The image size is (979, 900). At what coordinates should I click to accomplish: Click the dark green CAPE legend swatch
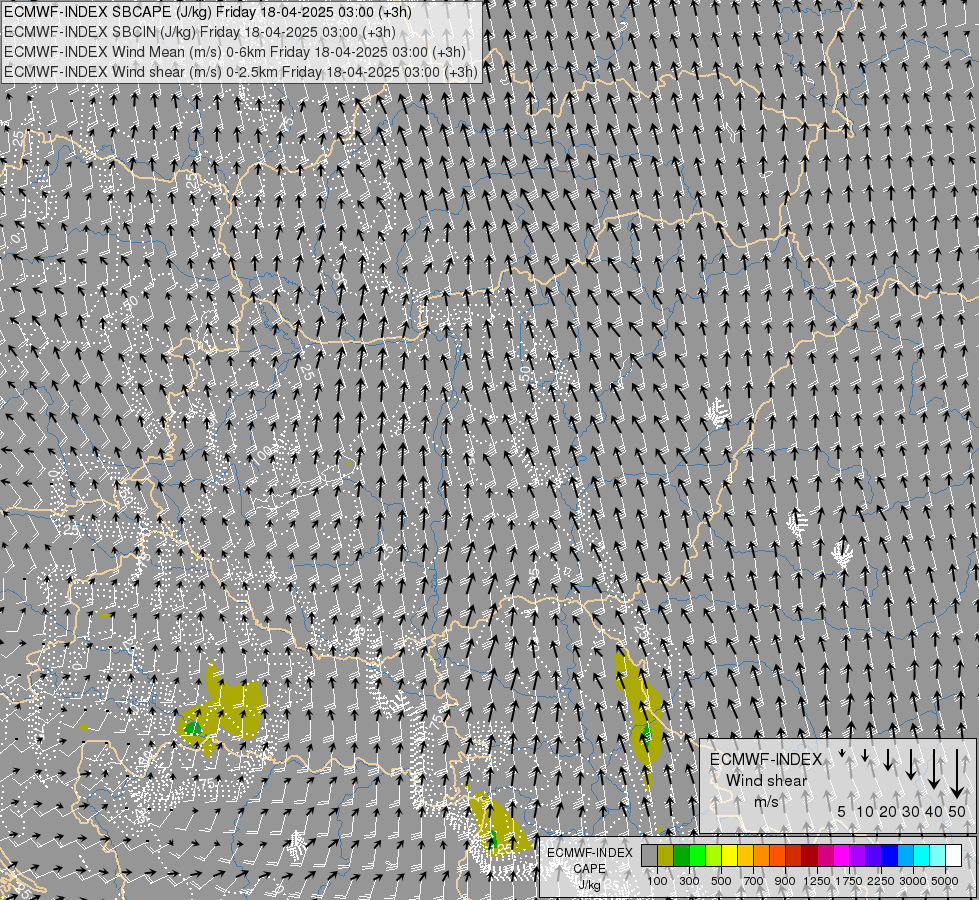[682, 855]
